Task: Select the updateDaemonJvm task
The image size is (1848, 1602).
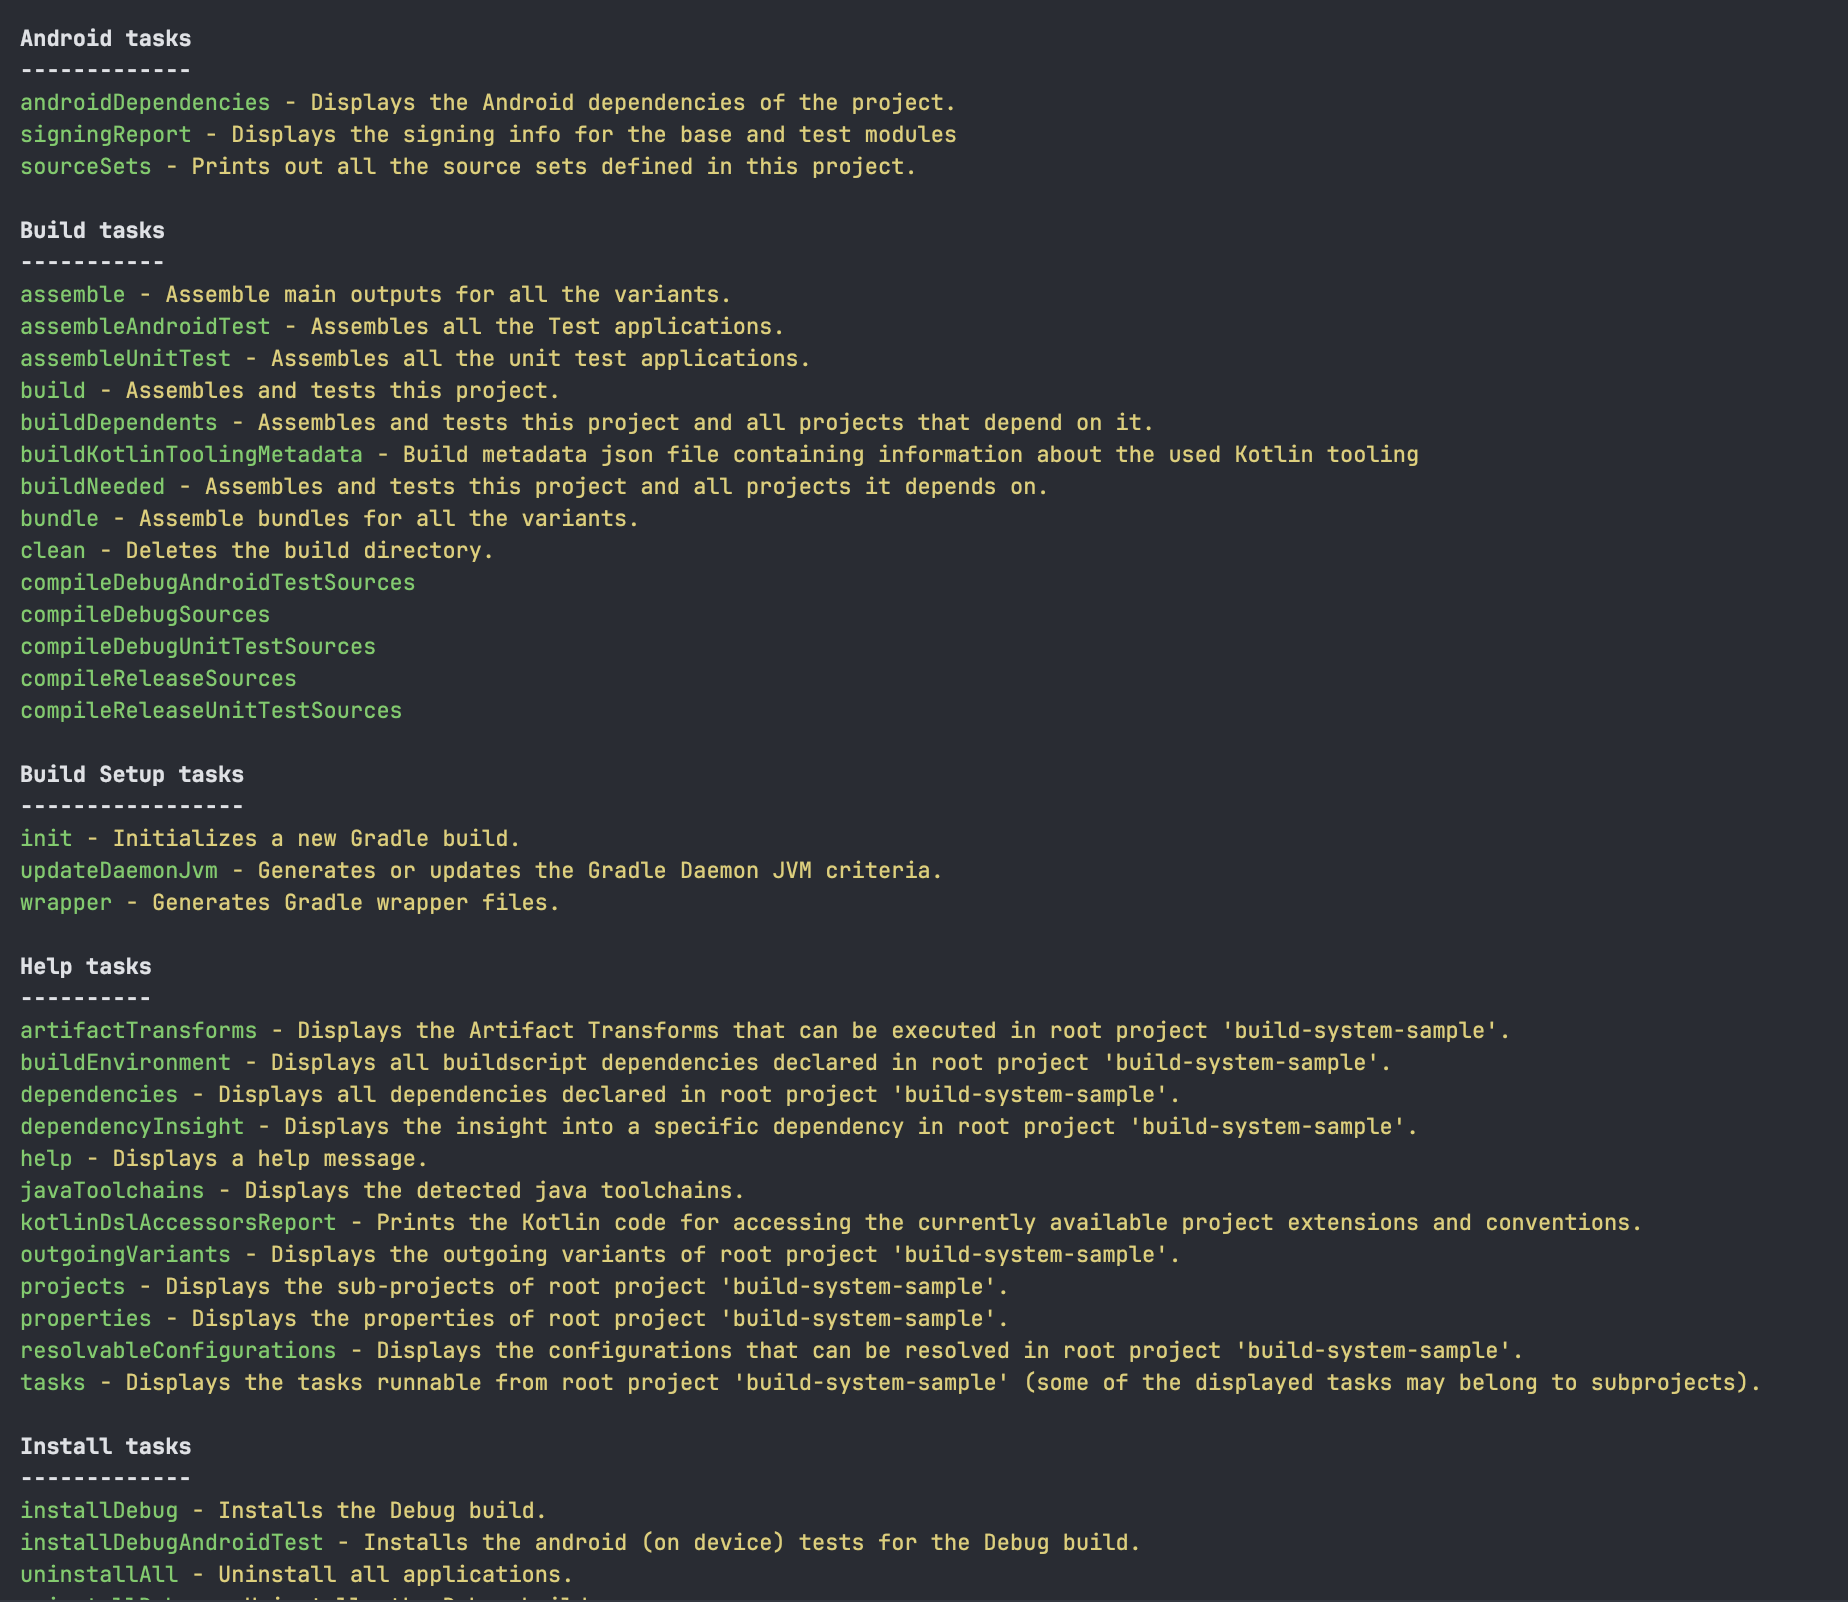Action: tap(119, 871)
